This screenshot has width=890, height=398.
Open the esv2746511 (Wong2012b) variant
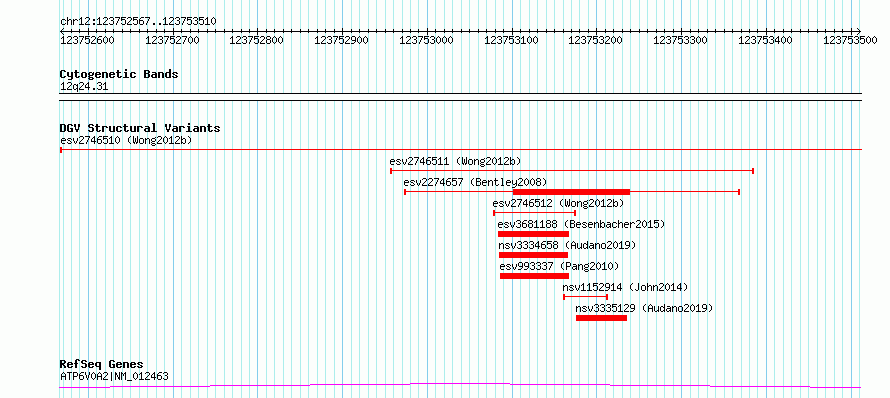click(455, 161)
